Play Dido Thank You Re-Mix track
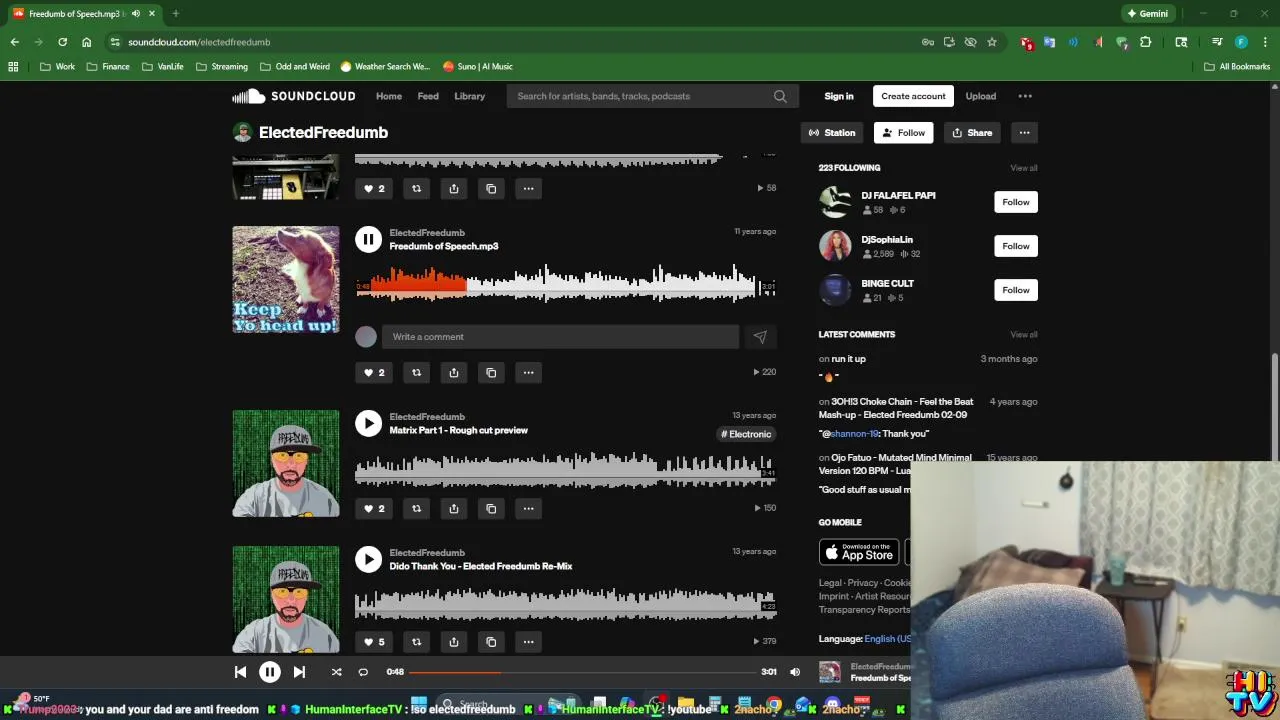1280x720 pixels. click(x=368, y=559)
